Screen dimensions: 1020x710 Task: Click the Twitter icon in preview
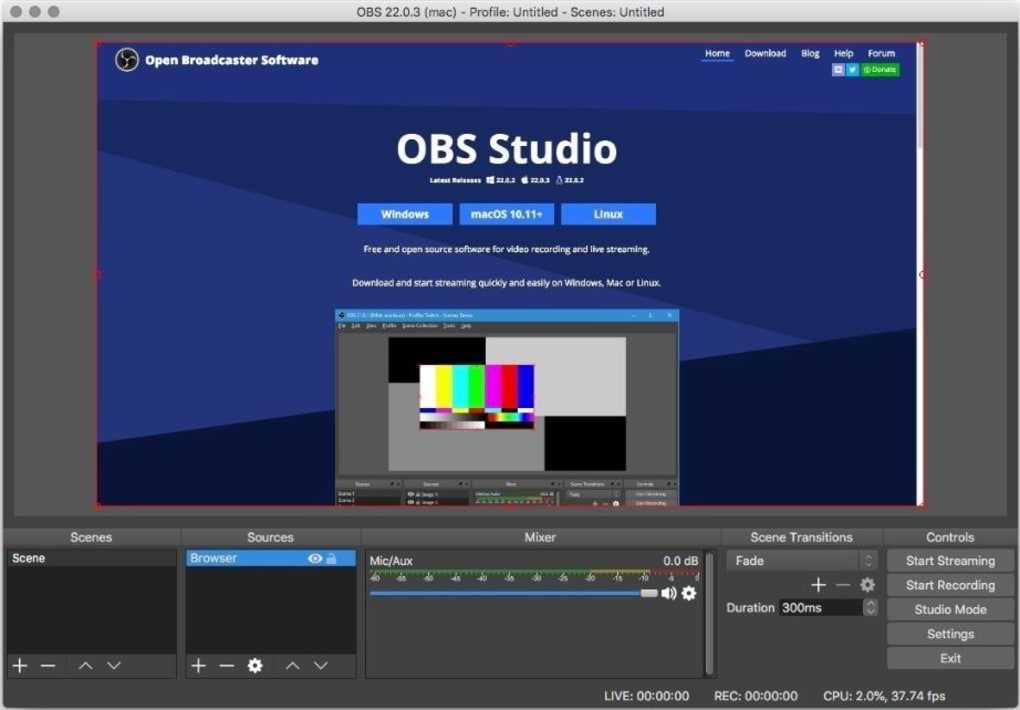pyautogui.click(x=852, y=70)
